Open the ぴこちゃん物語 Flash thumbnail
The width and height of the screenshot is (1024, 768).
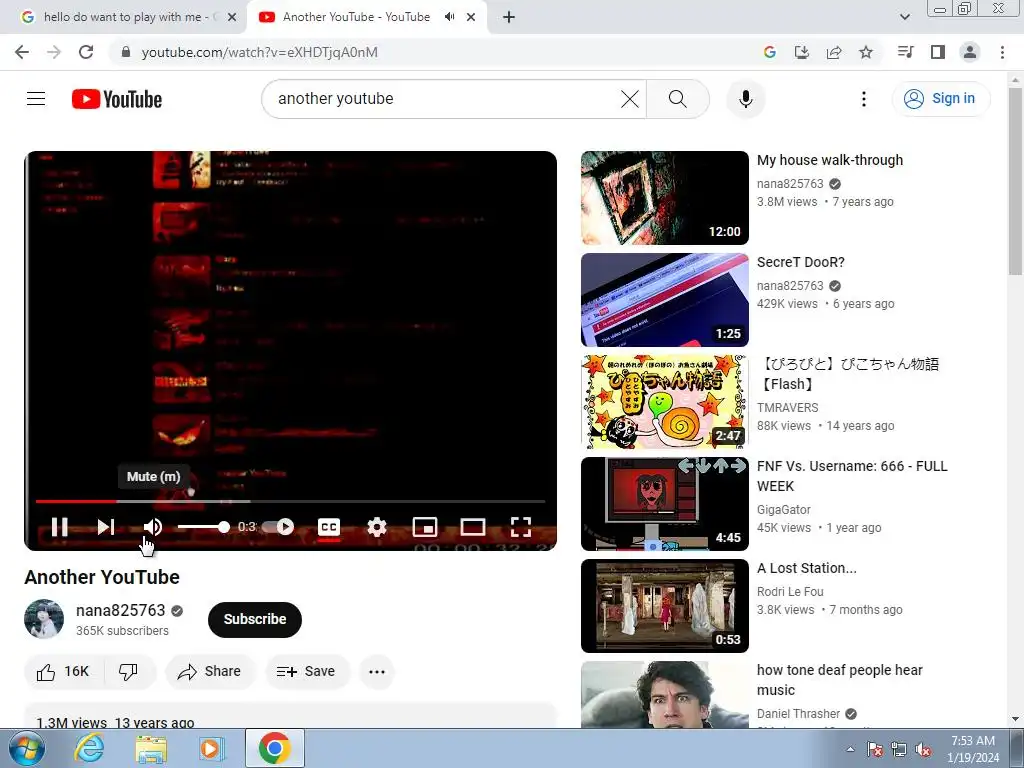(x=664, y=402)
